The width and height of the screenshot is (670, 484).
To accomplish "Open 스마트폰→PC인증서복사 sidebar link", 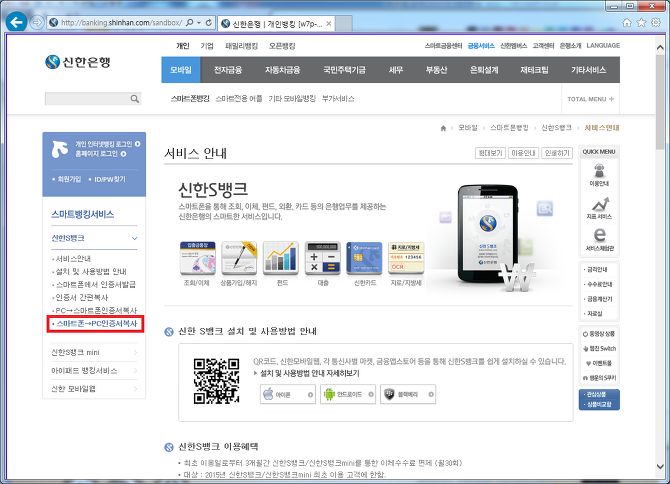I will pos(95,324).
